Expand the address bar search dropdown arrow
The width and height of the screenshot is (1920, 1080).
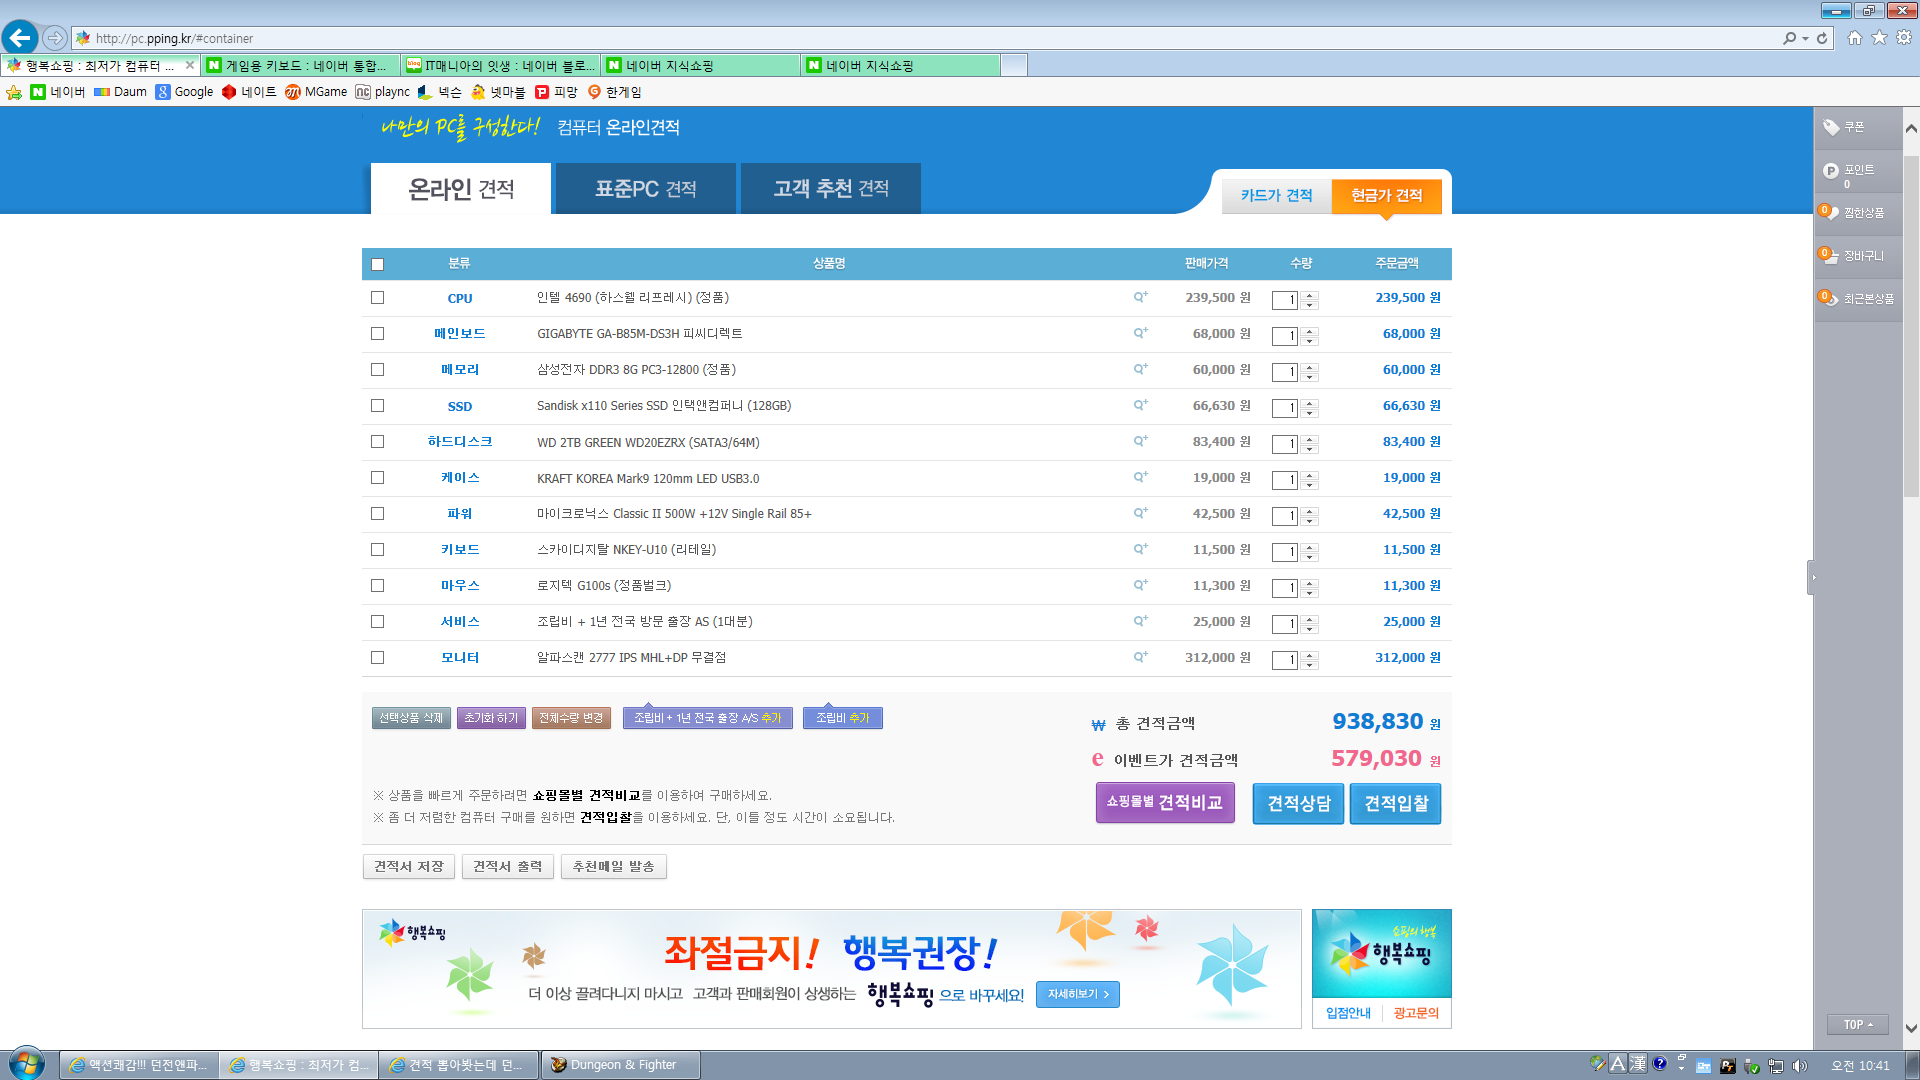1805,38
